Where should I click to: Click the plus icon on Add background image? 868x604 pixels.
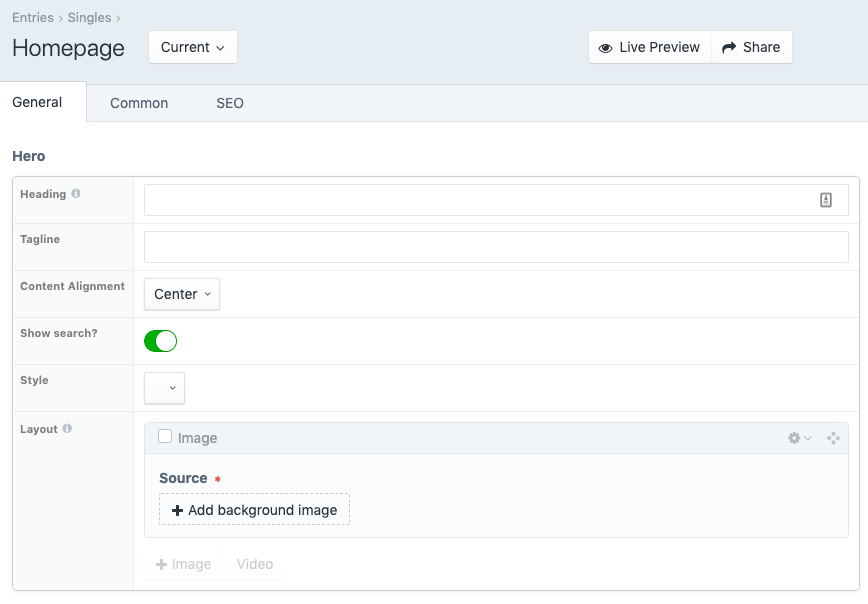[176, 509]
